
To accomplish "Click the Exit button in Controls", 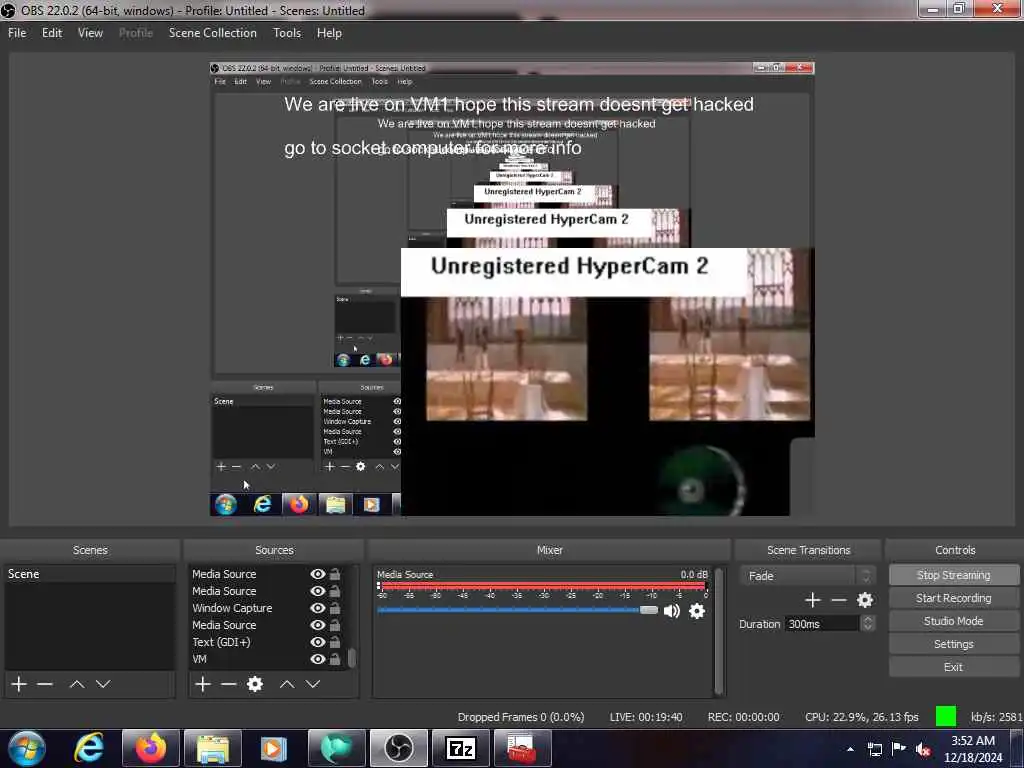I will pyautogui.click(x=953, y=667).
